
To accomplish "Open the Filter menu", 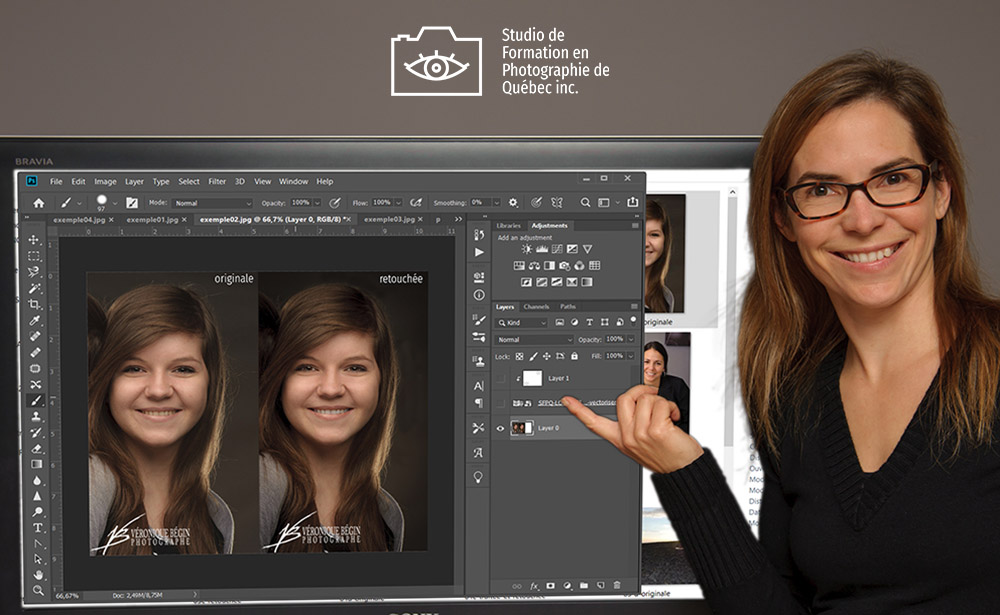I will (217, 181).
